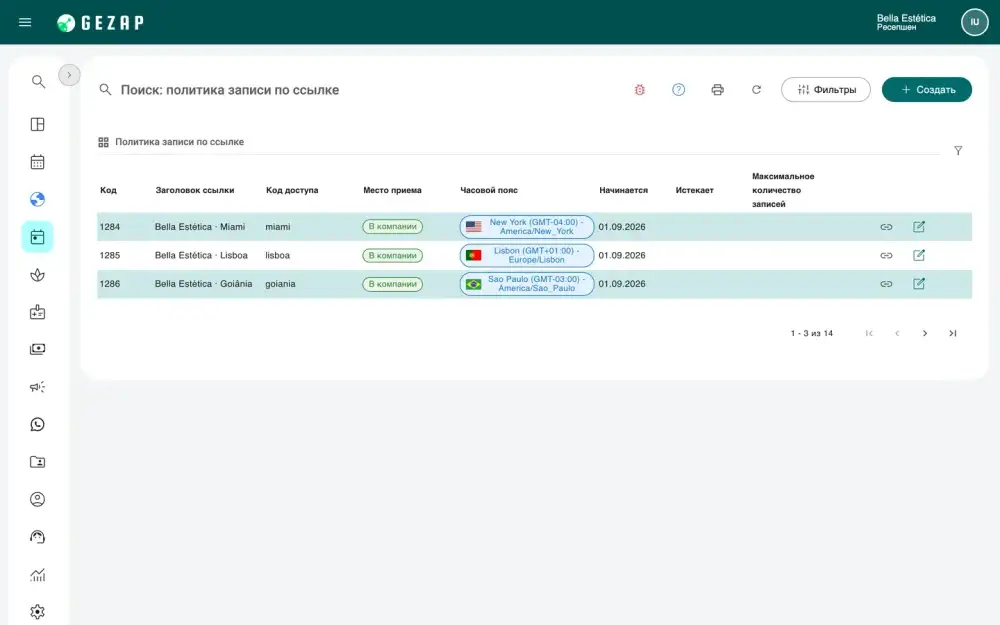Image resolution: width=1000 pixels, height=625 pixels.
Task: Edit the Bella Estética Lisboa row
Action: [x=919, y=256]
